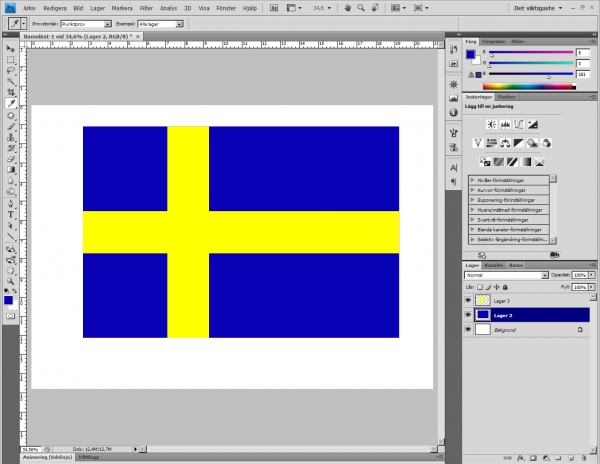The image size is (600, 464).
Task: Open the Det viktigaste workspace dropdown
Action: coord(538,8)
